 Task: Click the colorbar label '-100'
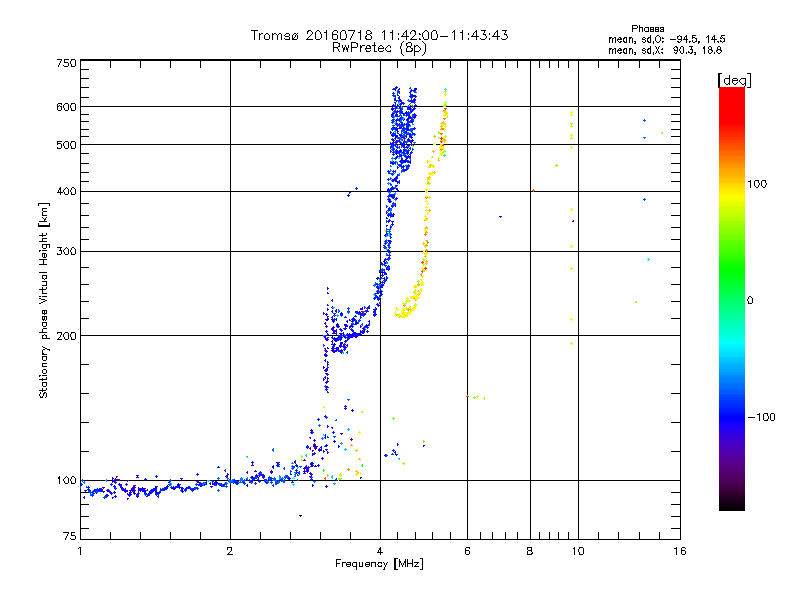761,417
